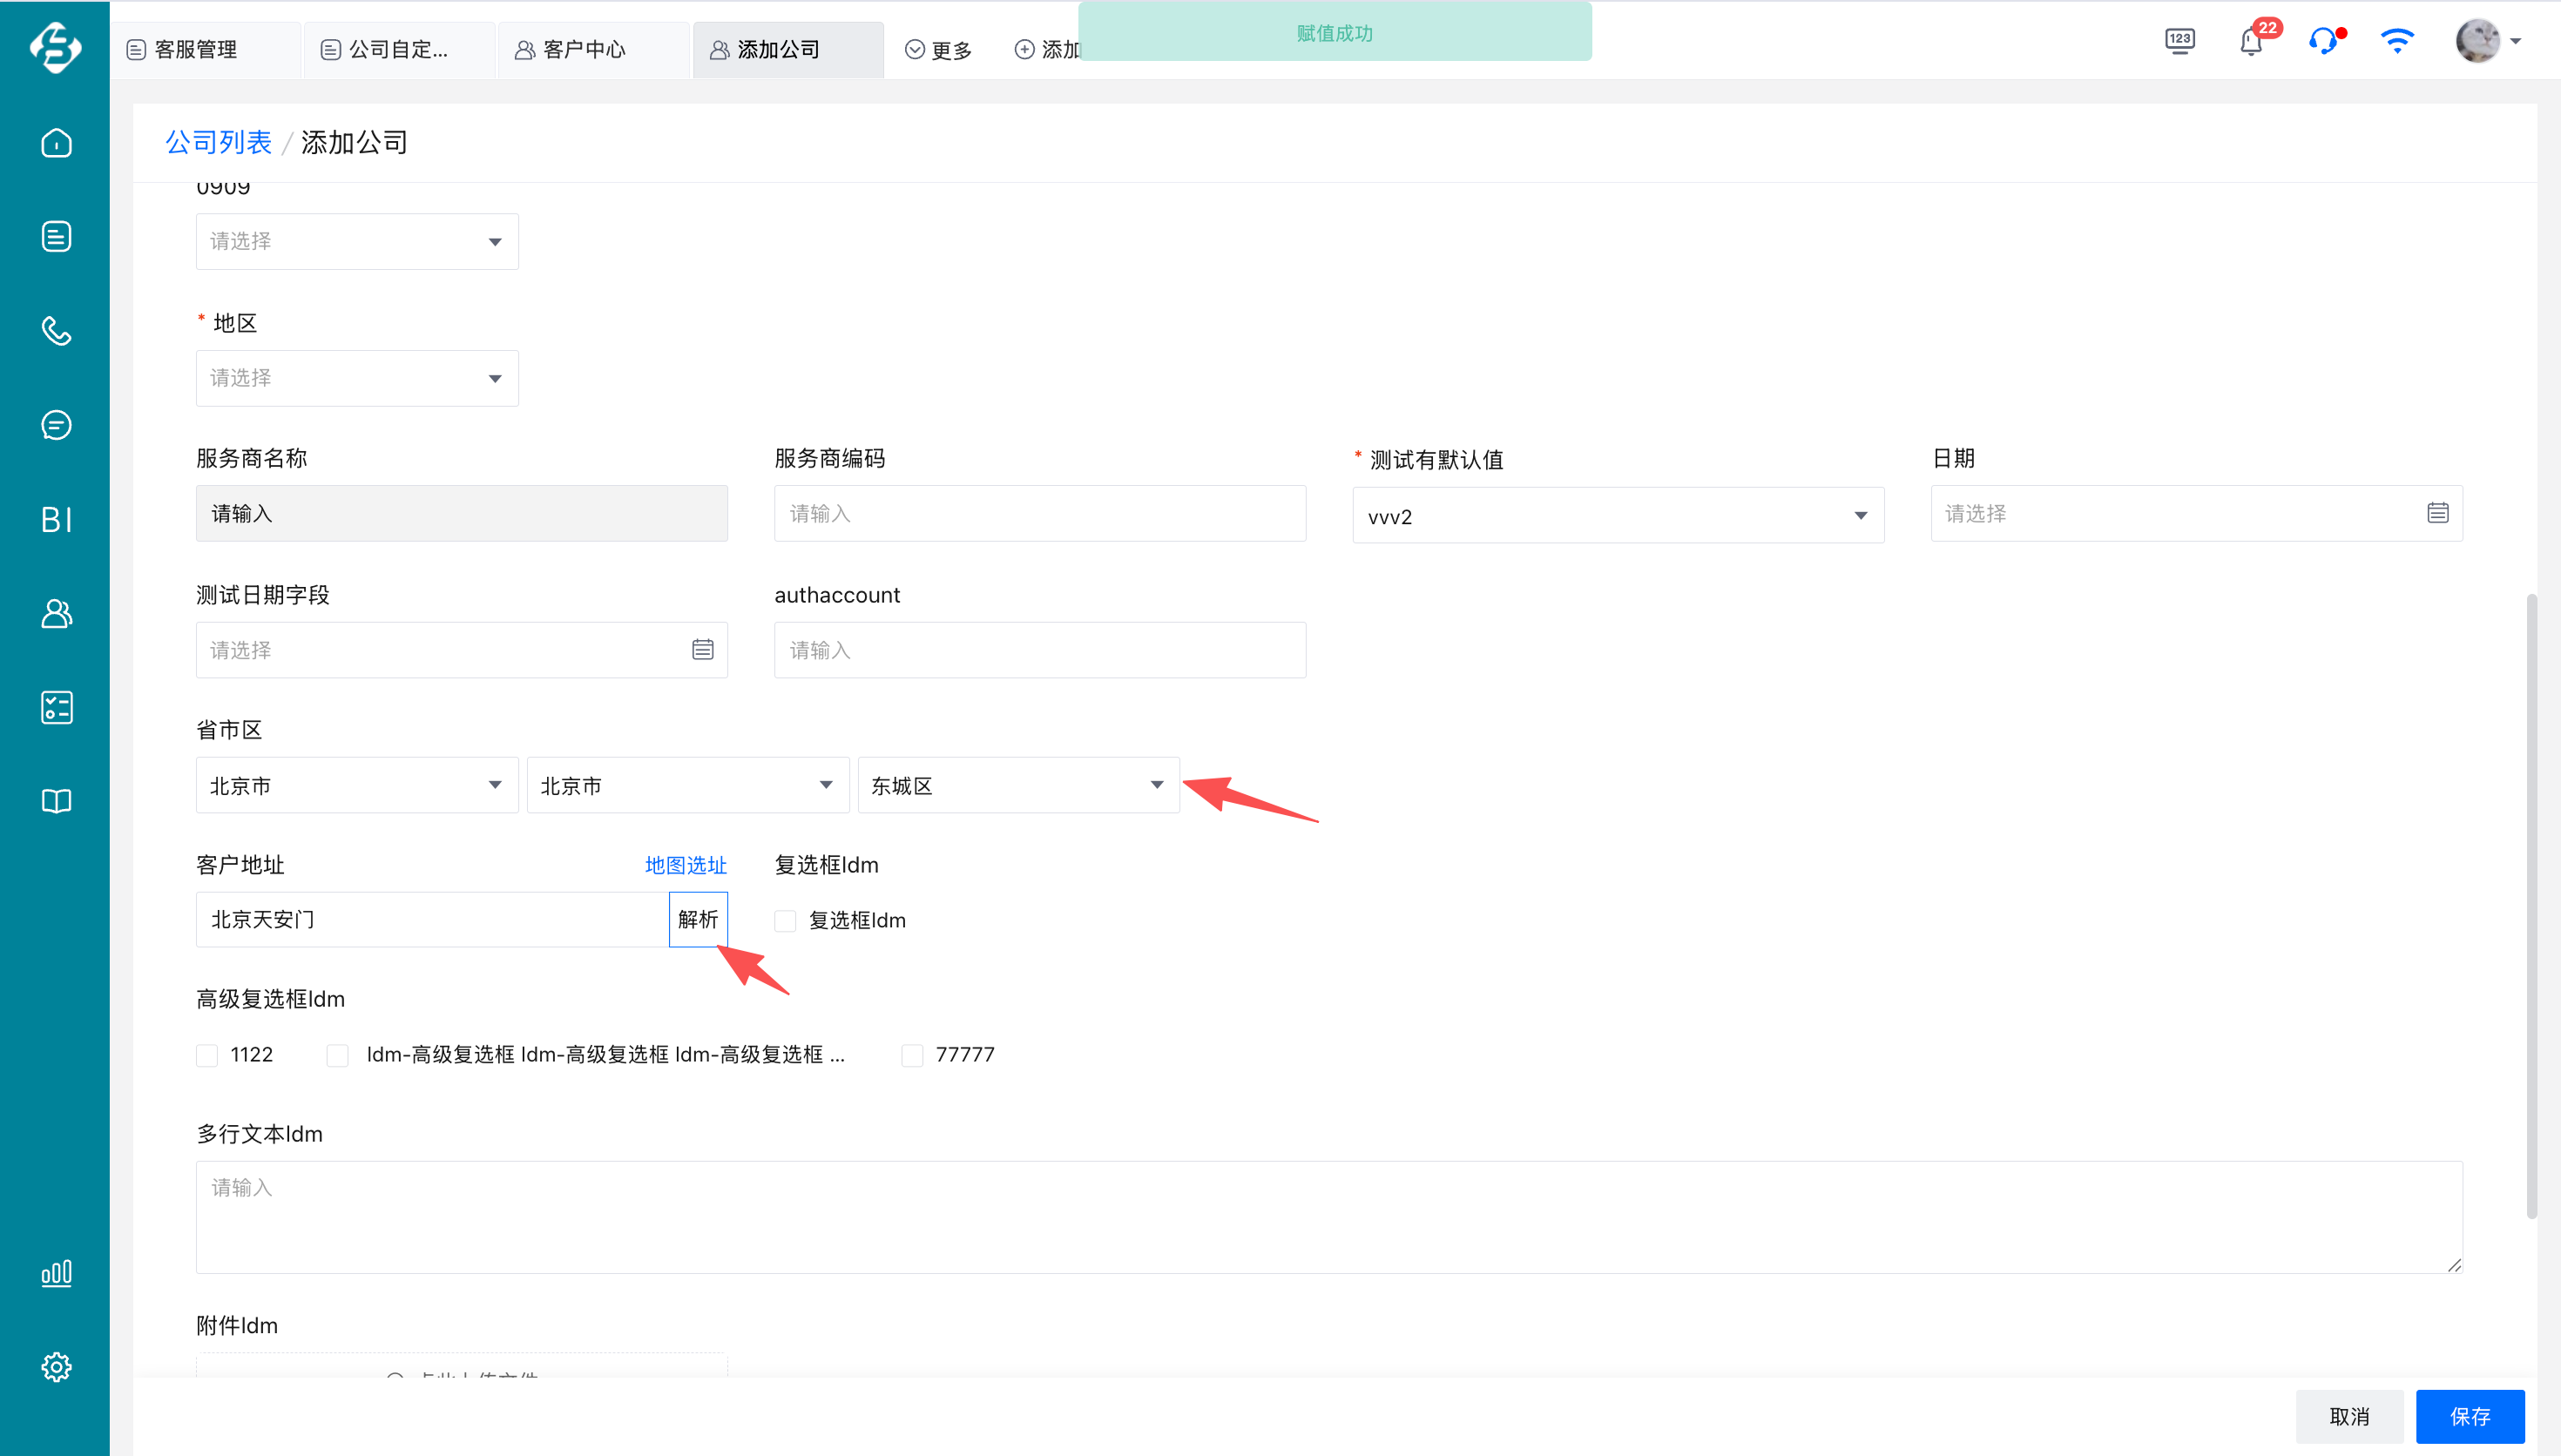Expand the 东城区 district dropdown
Viewport: 2561px width, 1456px height.
(x=1018, y=785)
